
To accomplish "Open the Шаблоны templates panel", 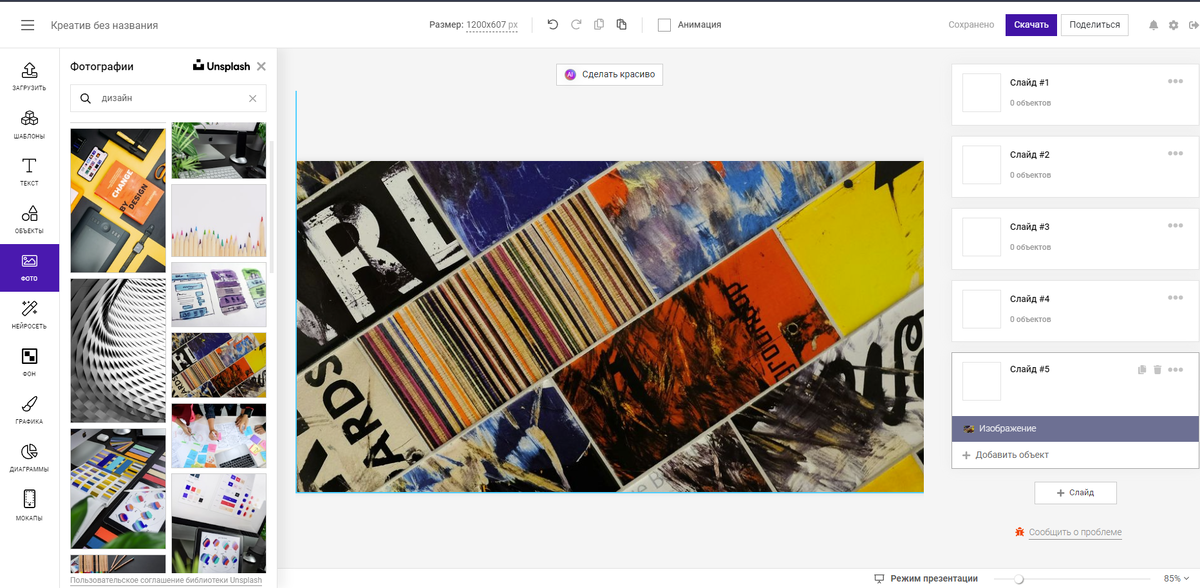I will coord(29,124).
